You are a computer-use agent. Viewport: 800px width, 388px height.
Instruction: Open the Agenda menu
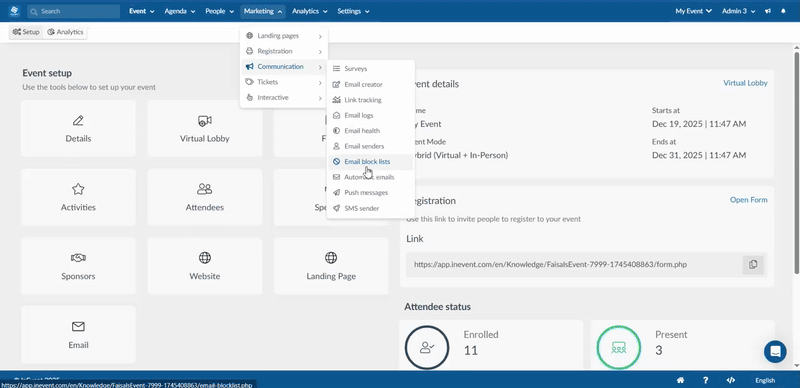[x=180, y=11]
